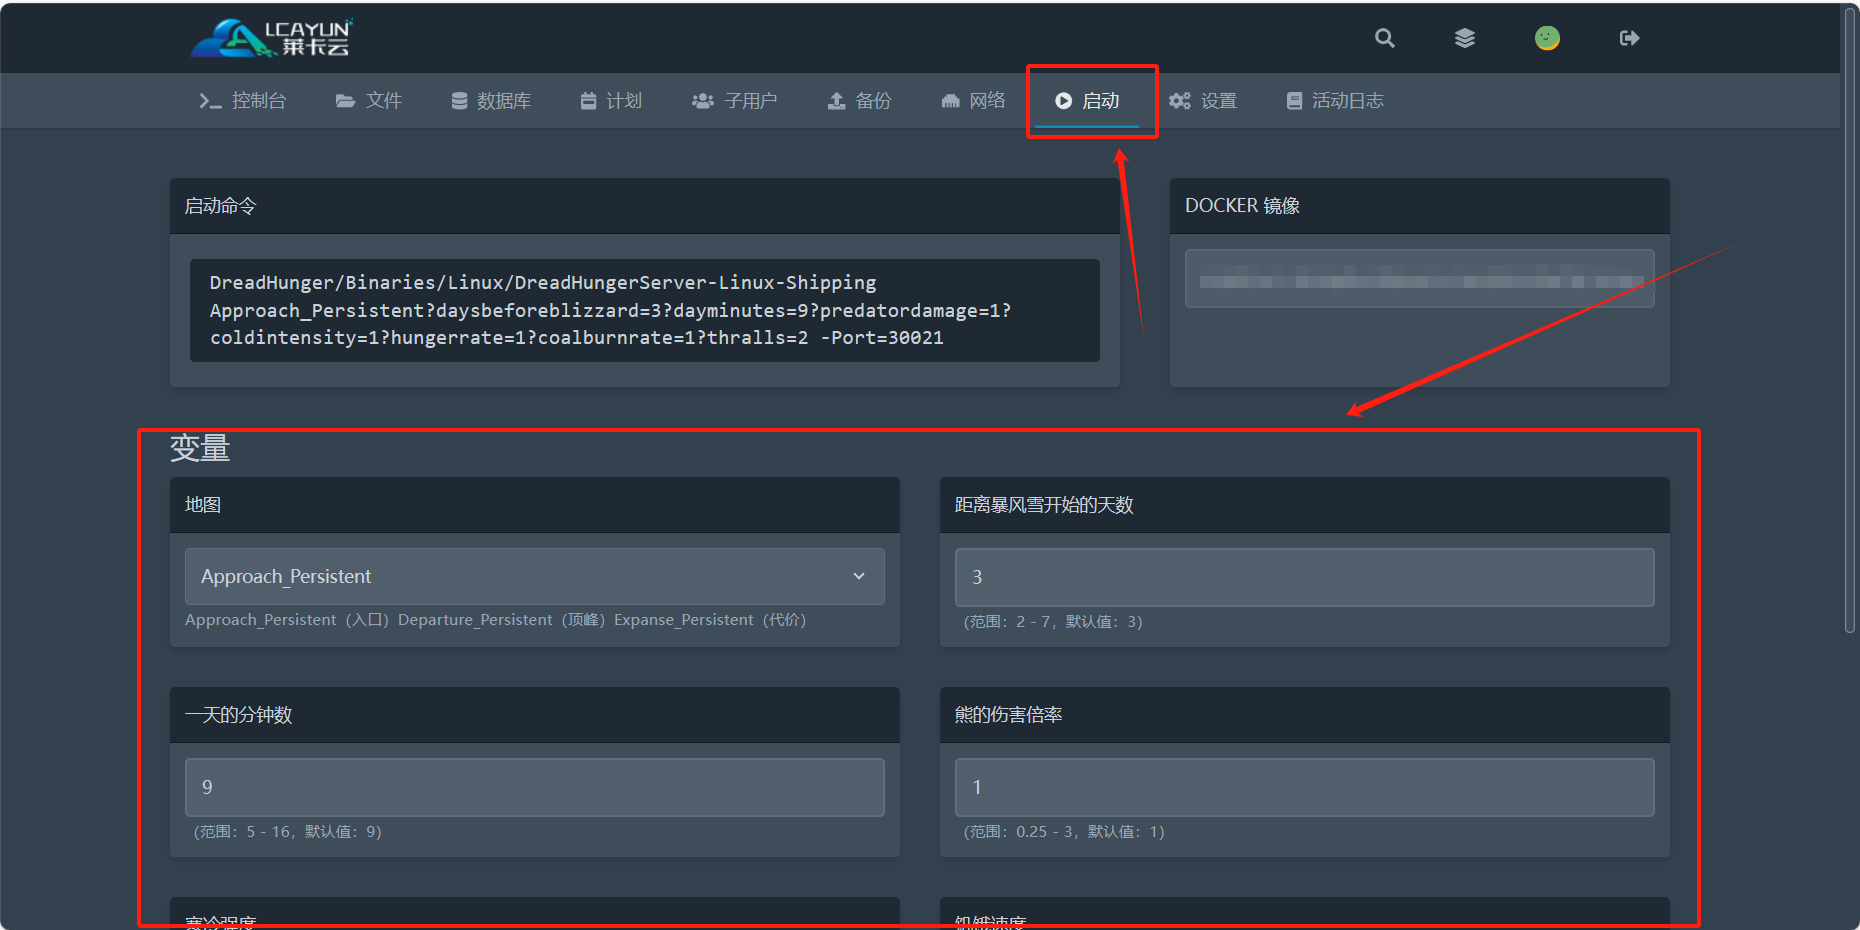Open the 网络 tab
Image resolution: width=1860 pixels, height=930 pixels.
coord(972,101)
